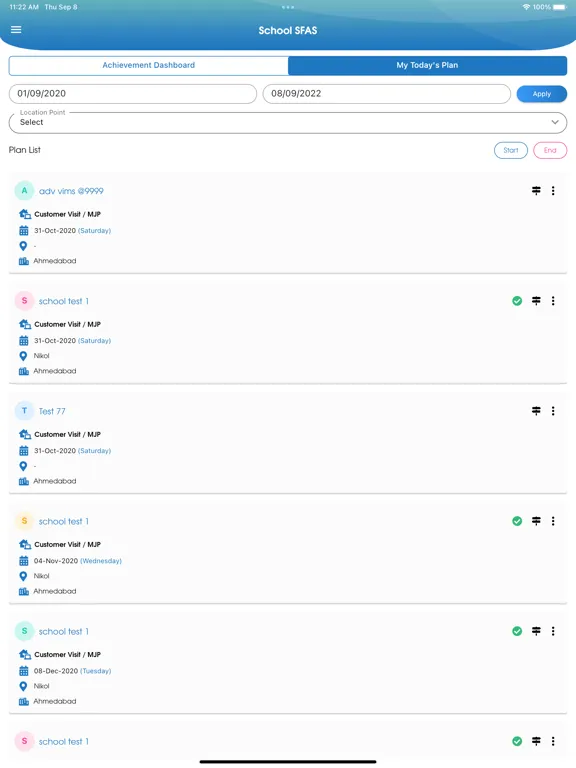
Task: Tap the Plan List heading
Action: point(24,150)
